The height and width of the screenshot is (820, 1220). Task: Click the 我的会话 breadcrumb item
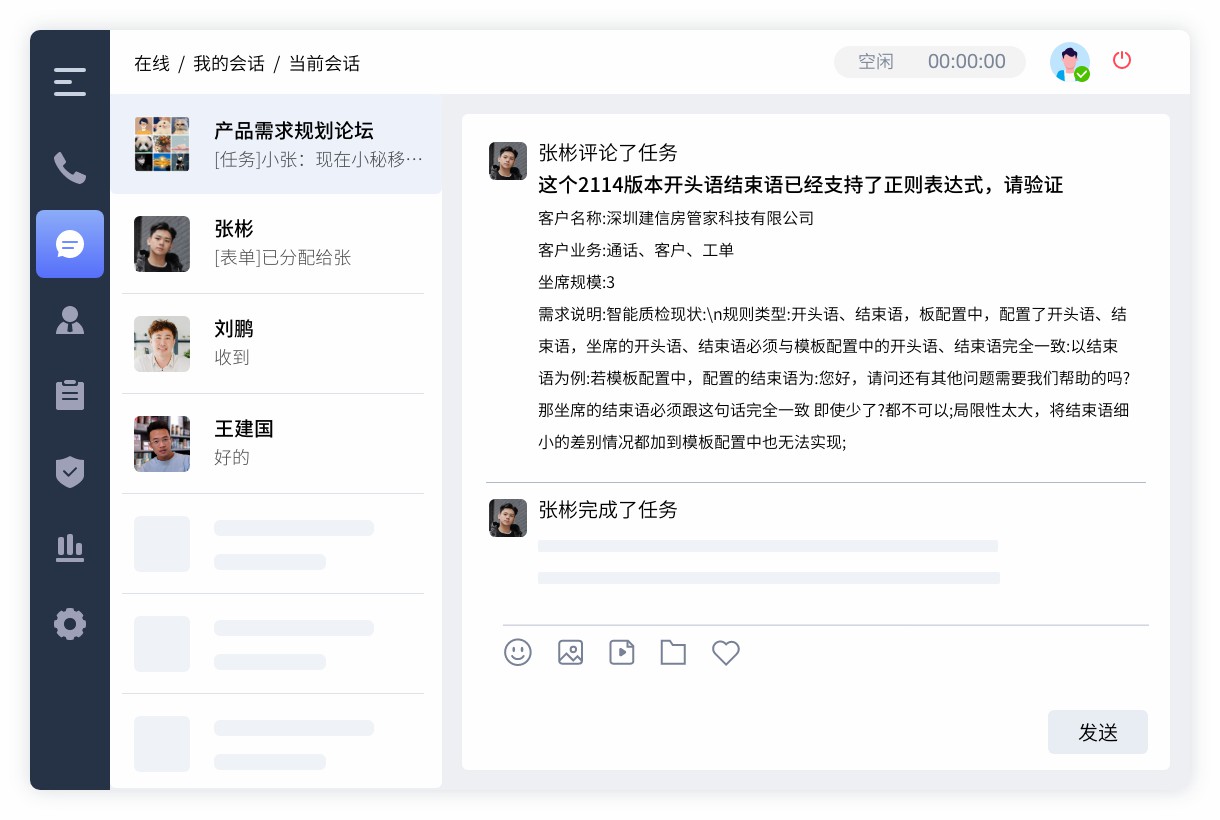coord(231,63)
